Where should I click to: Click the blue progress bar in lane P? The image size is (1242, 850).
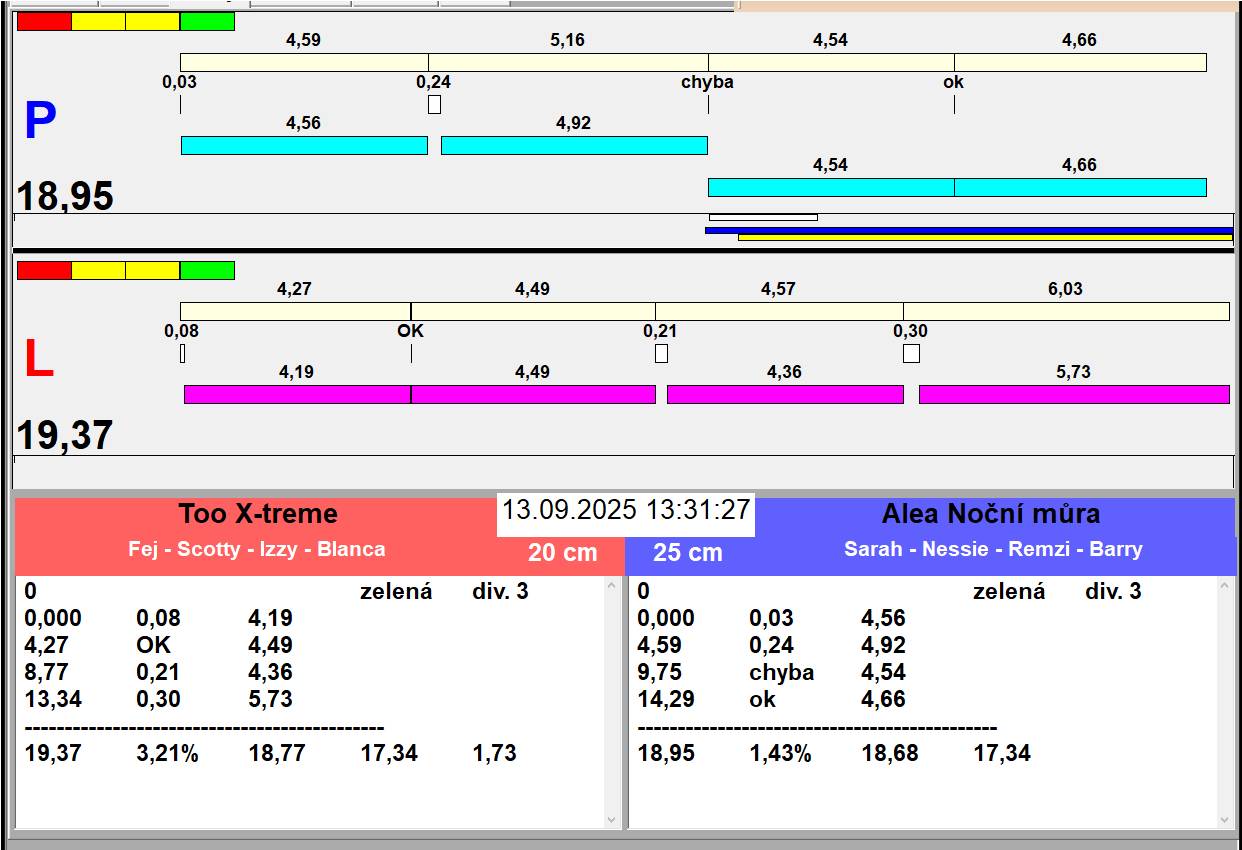click(x=967, y=230)
